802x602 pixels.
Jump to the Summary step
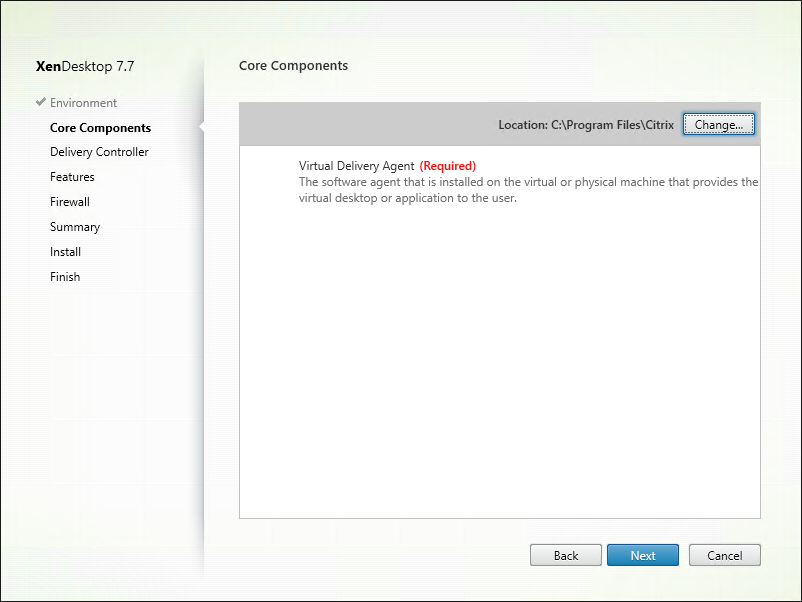click(75, 227)
